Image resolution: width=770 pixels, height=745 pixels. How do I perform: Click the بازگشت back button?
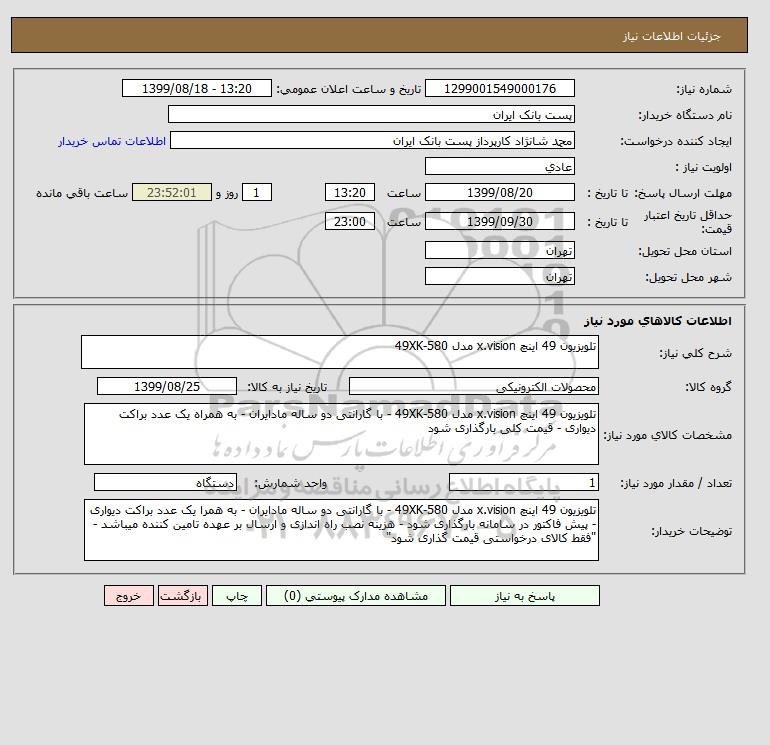[x=183, y=596]
